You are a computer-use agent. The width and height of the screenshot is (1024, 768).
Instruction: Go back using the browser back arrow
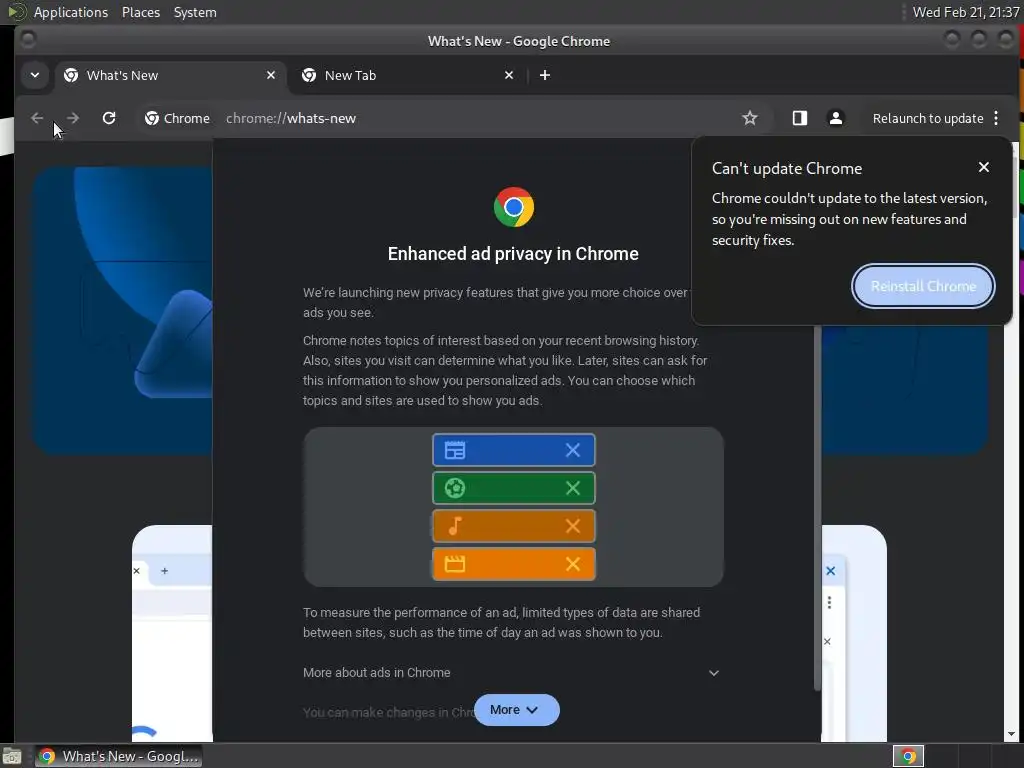(x=37, y=118)
